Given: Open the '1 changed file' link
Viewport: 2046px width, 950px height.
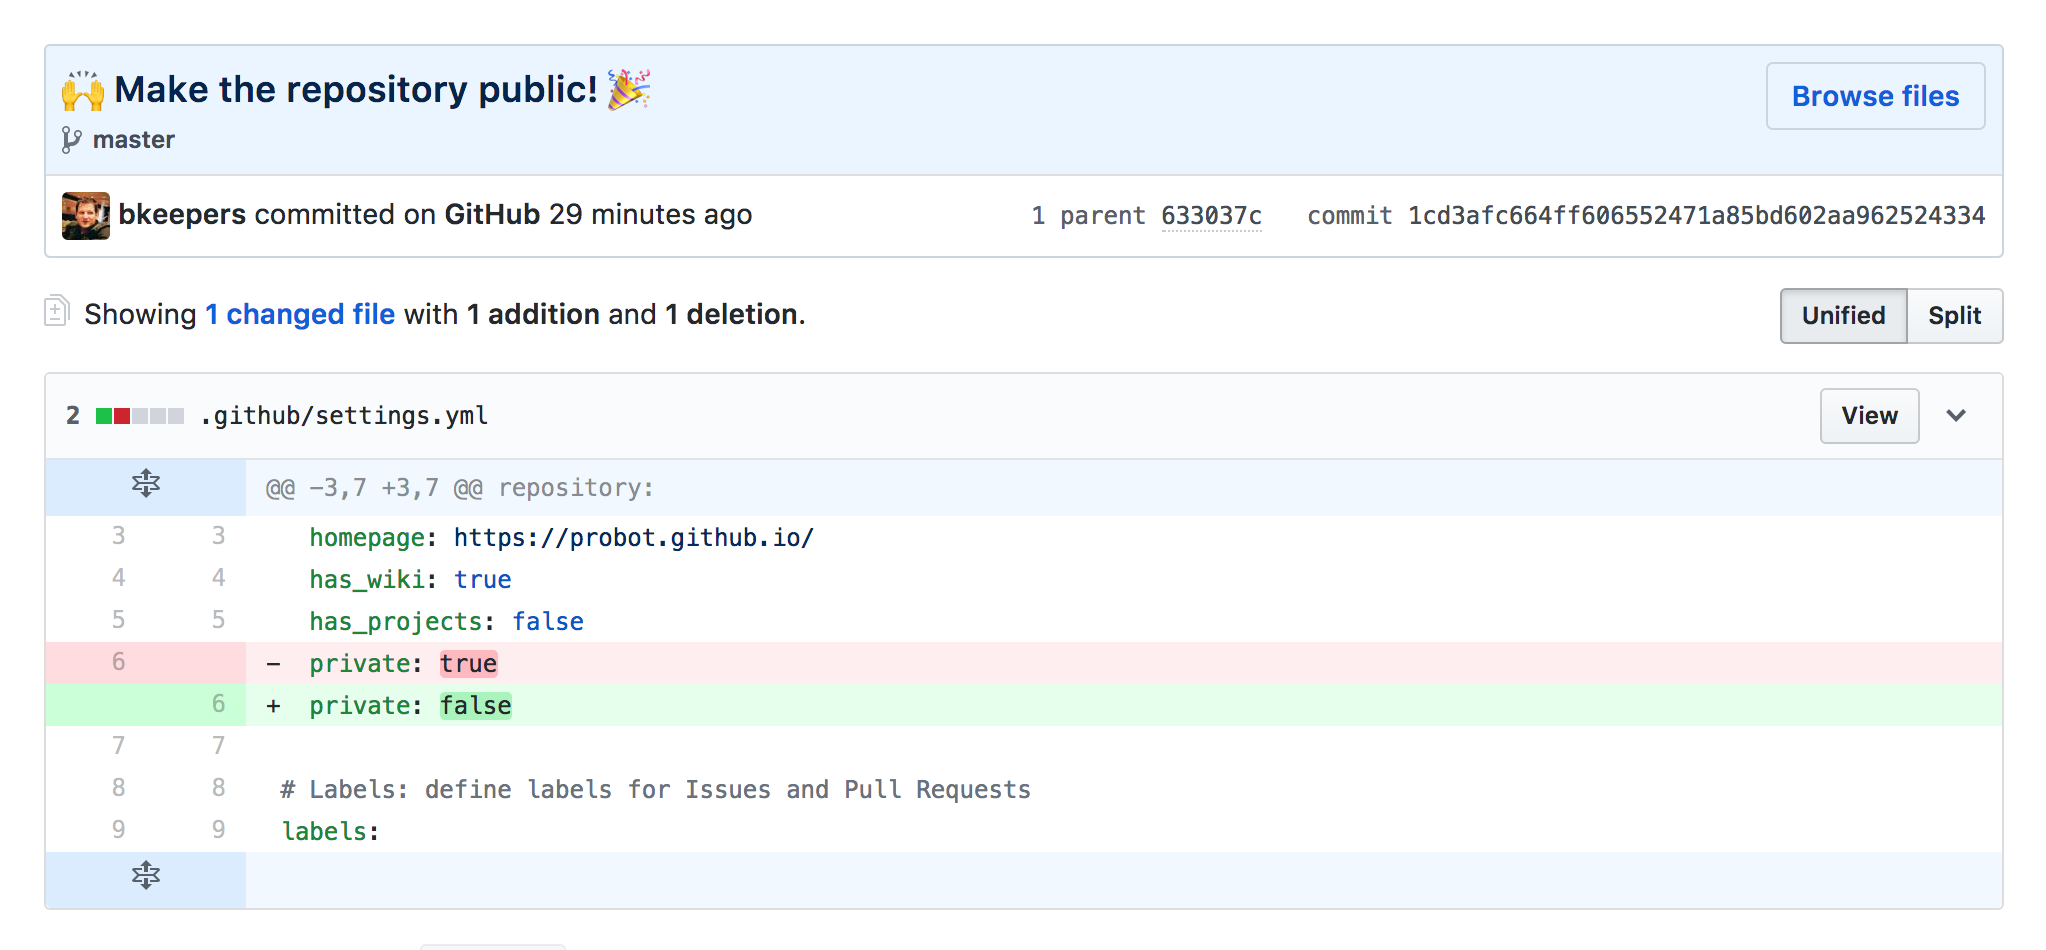Looking at the screenshot, I should [300, 314].
